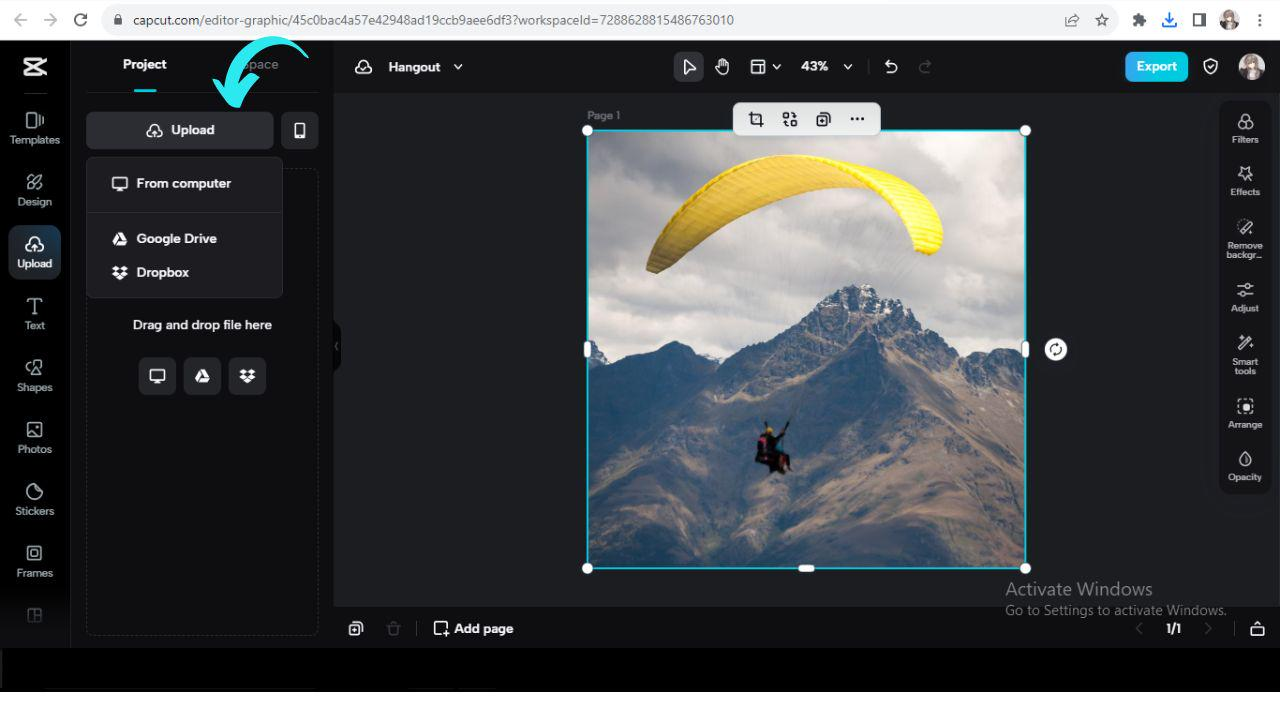This screenshot has height=720, width=1280.
Task: Go to the previous page arrow
Action: (1138, 629)
